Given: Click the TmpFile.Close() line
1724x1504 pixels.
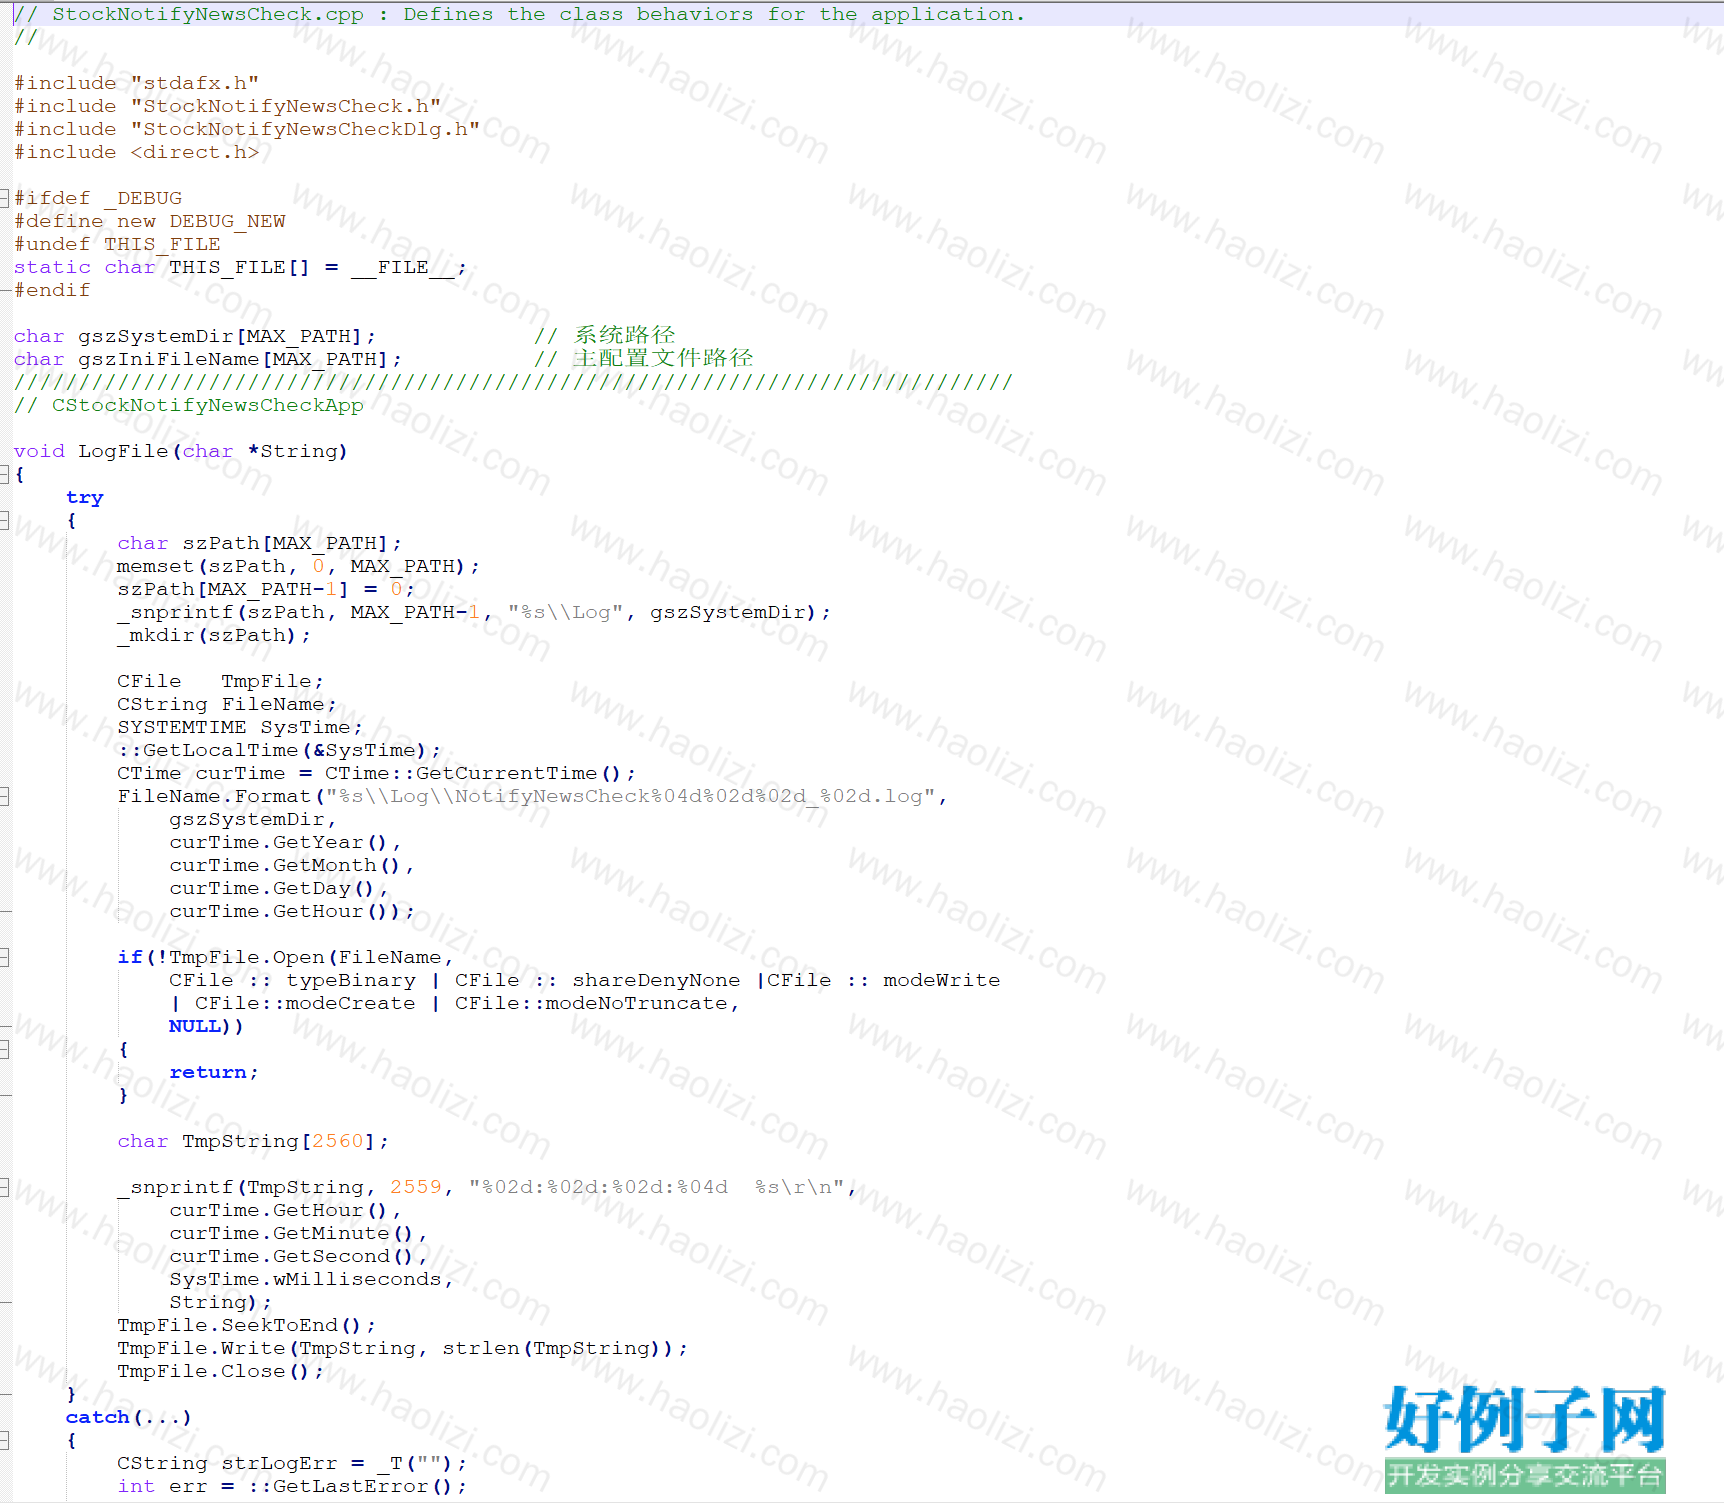Looking at the screenshot, I should pyautogui.click(x=221, y=1371).
